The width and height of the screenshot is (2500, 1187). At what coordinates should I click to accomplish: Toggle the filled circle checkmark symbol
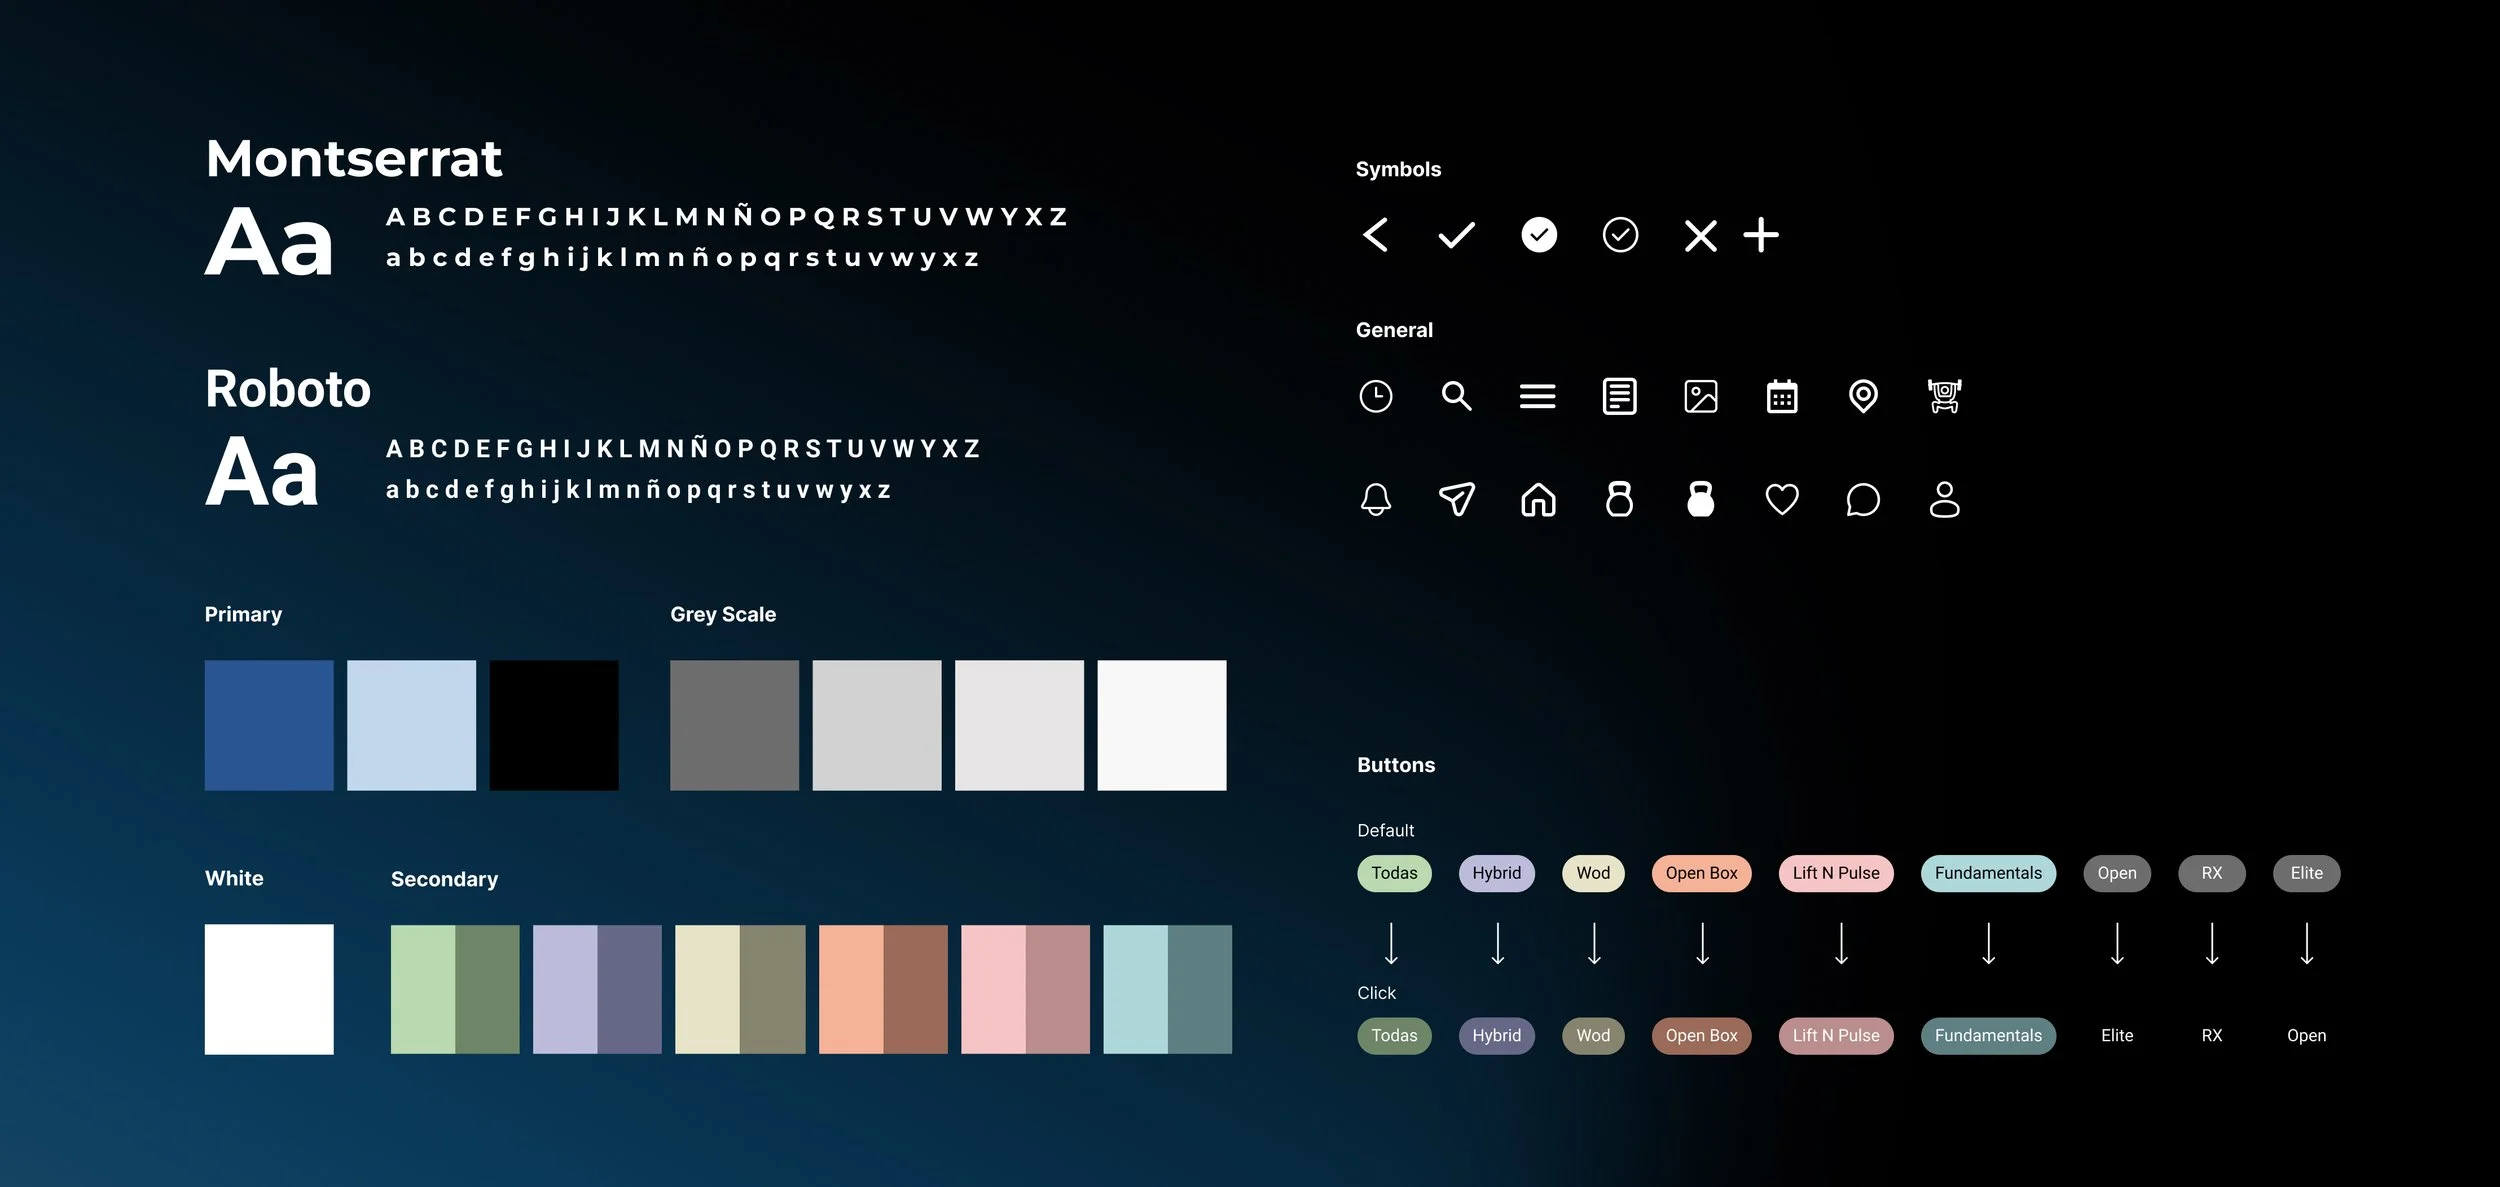(x=1538, y=235)
